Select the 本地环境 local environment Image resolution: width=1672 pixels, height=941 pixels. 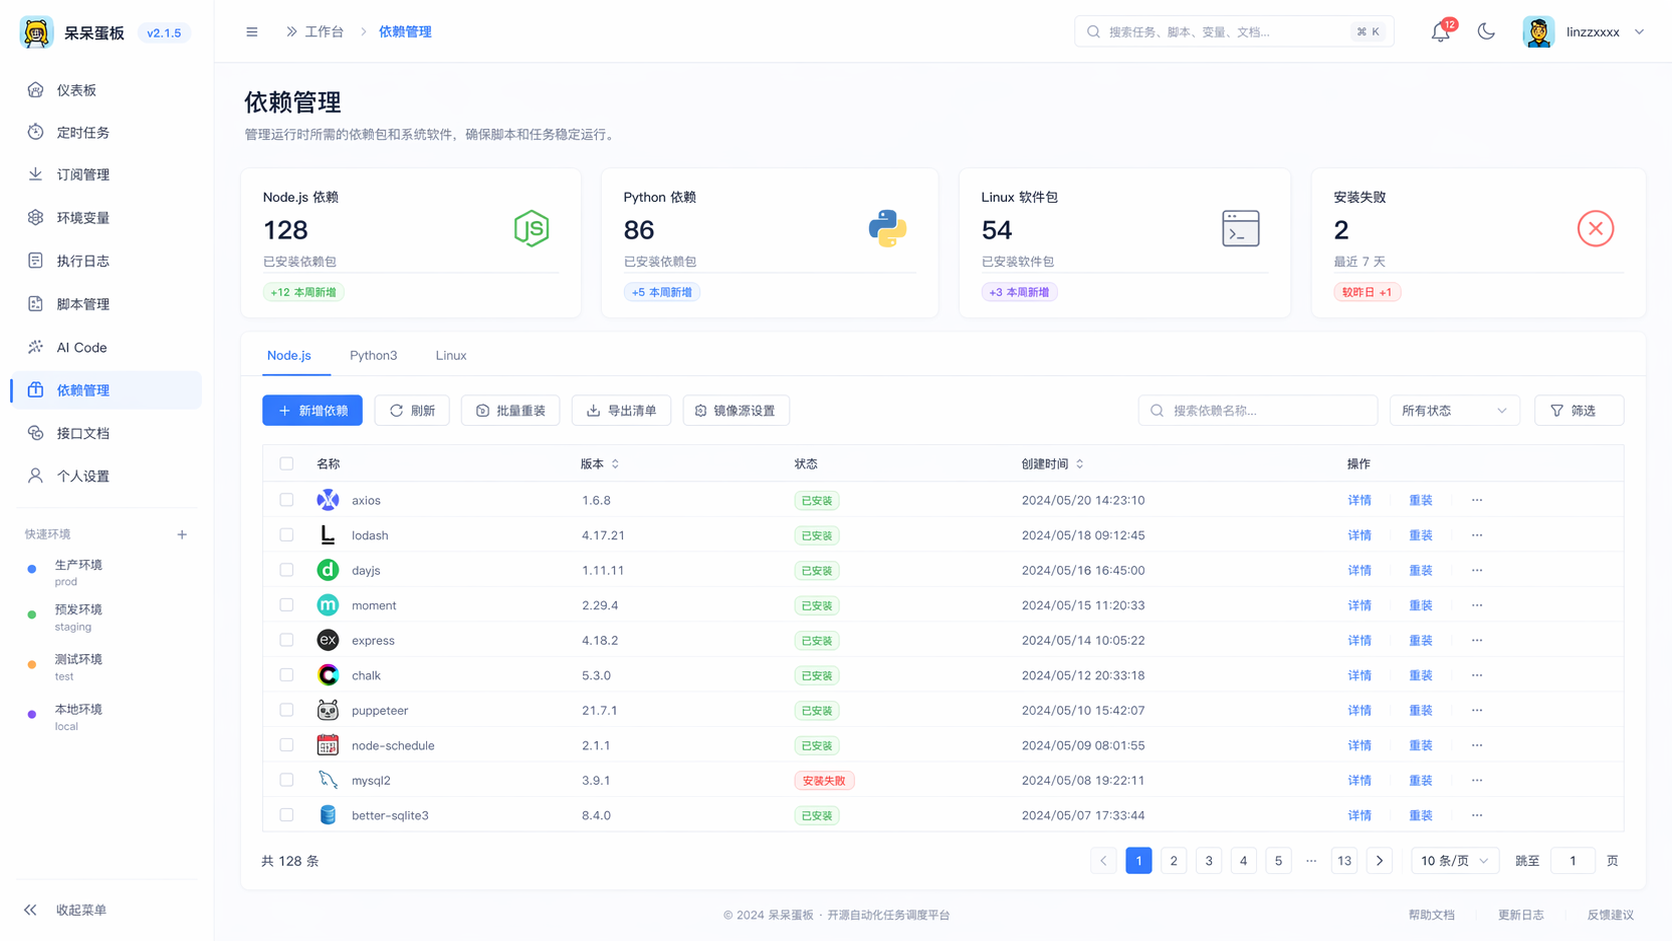(x=78, y=717)
